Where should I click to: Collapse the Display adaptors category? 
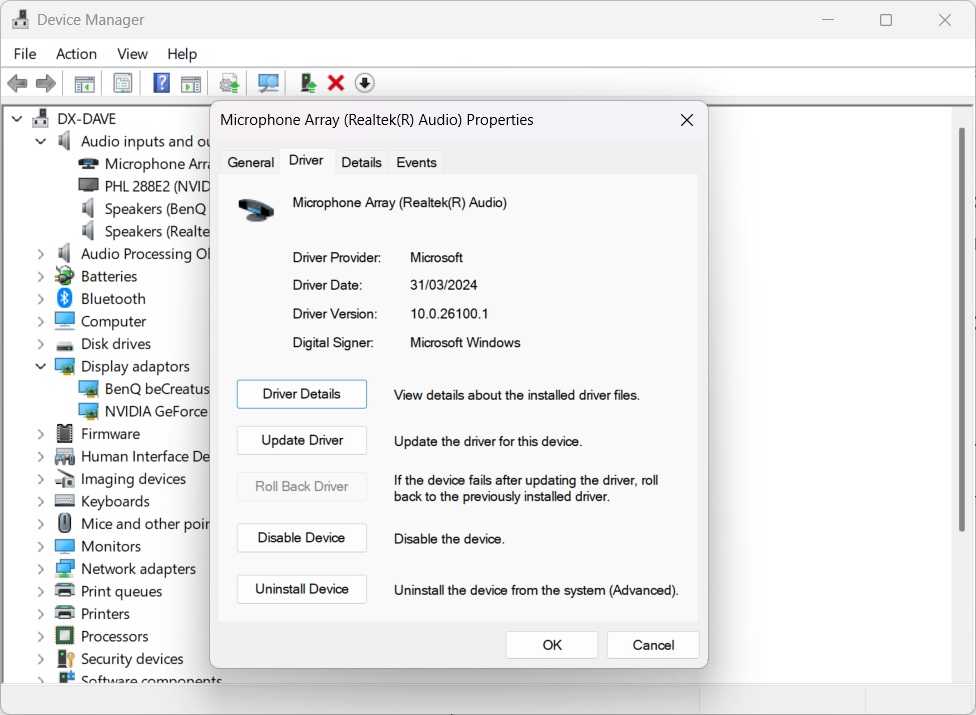(41, 367)
